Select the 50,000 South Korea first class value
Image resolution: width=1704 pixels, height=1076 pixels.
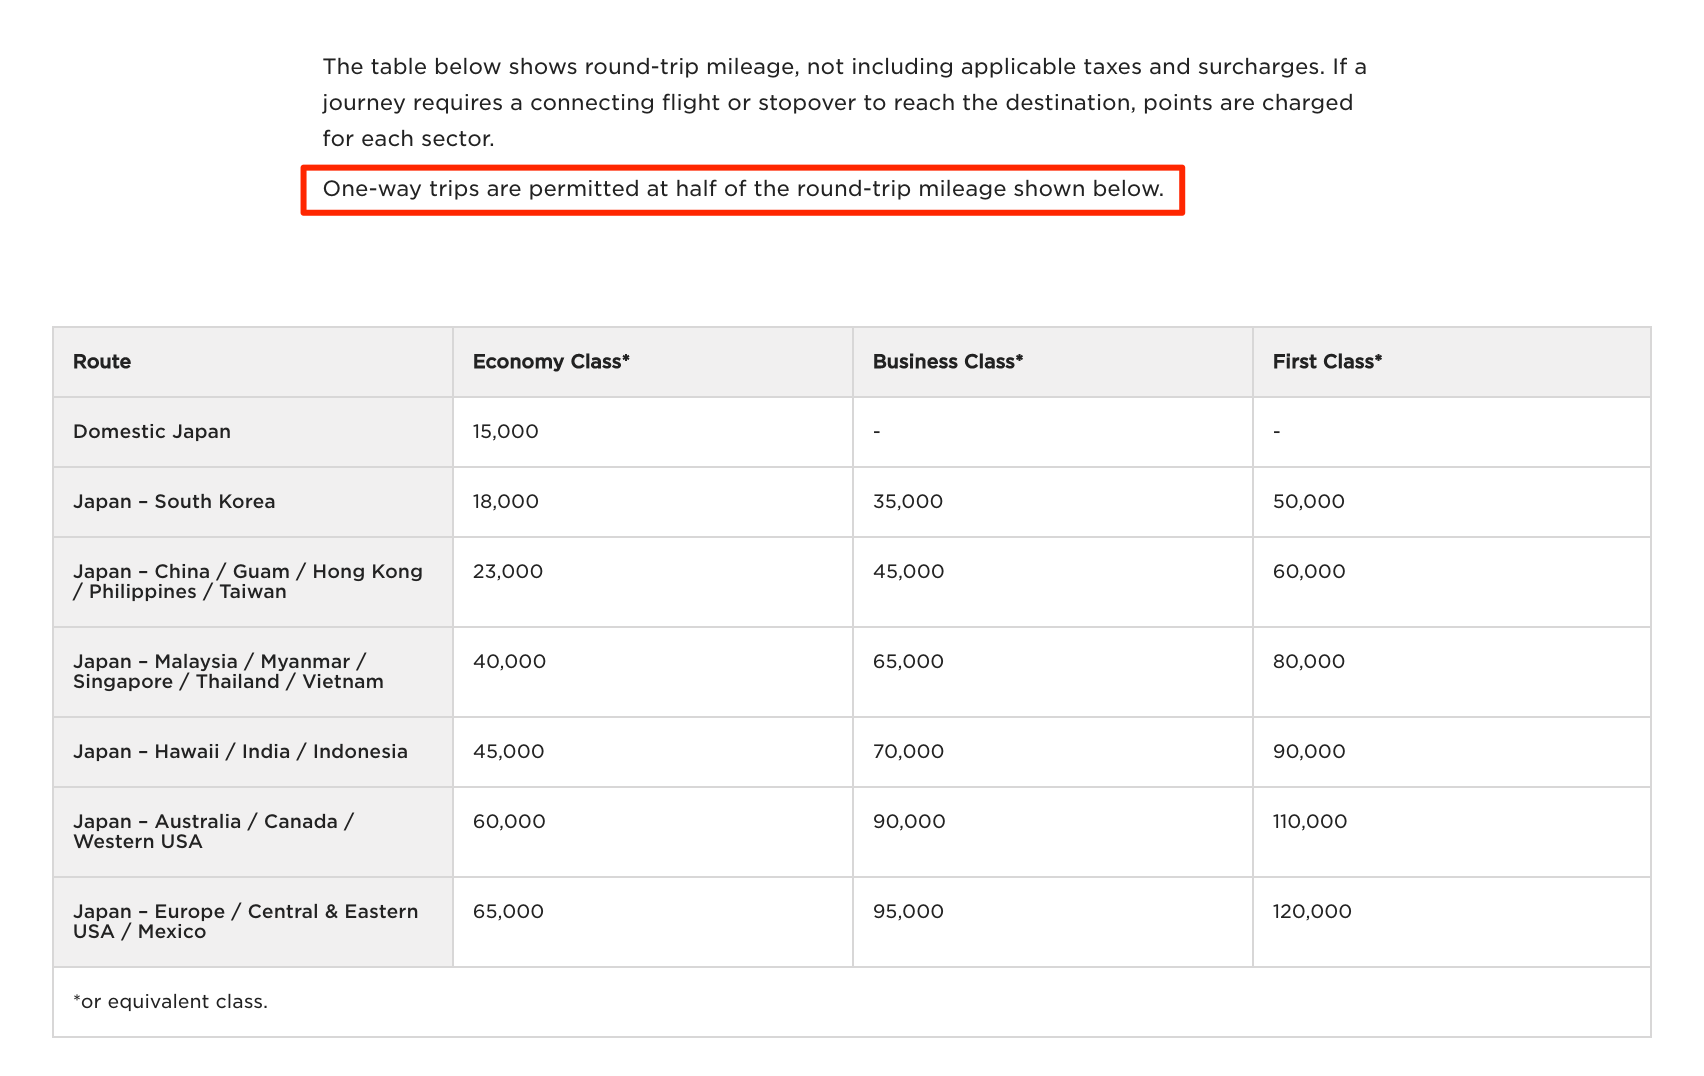(1309, 502)
